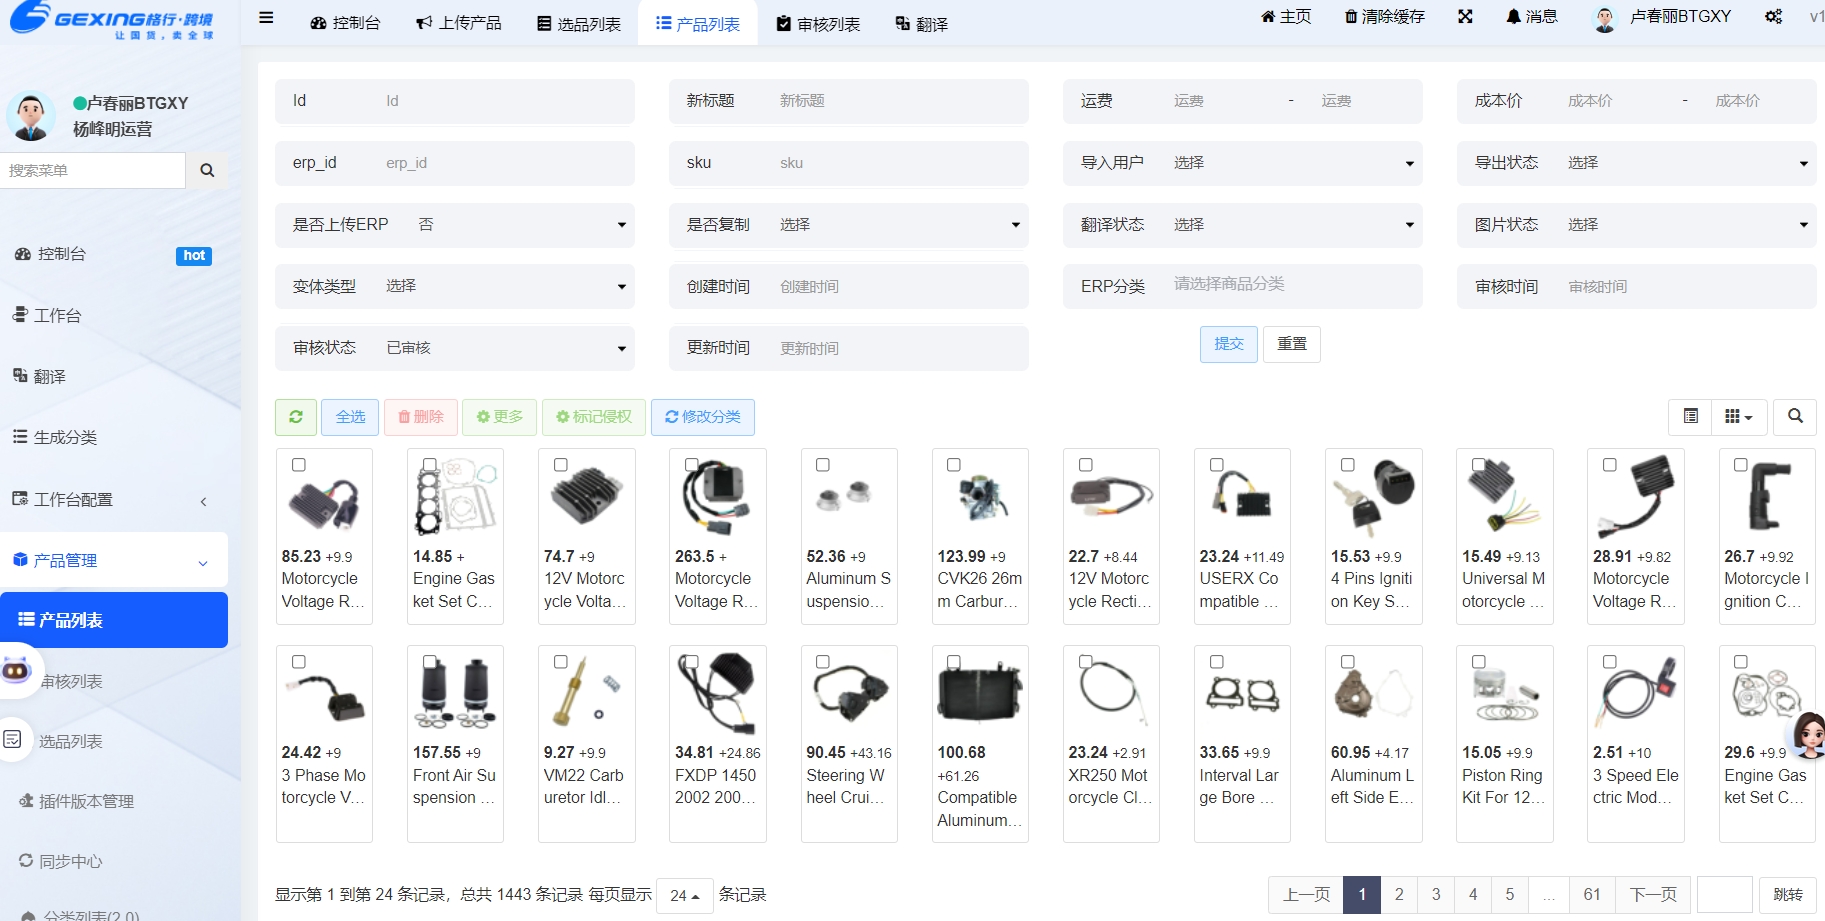This screenshot has width=1825, height=921.
Task: Switch to the 审核列表 tab
Action: tap(818, 24)
